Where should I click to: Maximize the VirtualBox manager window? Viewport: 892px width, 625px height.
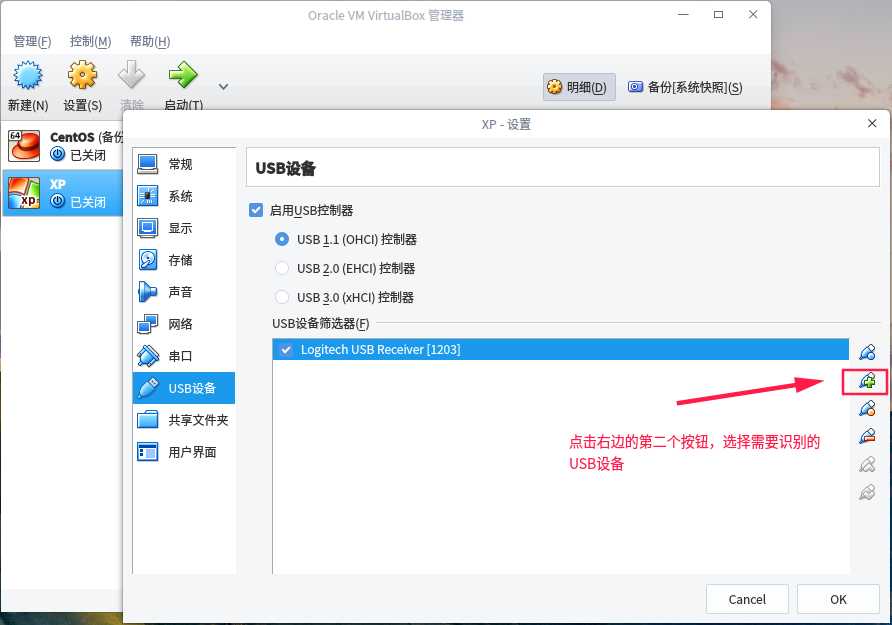tap(718, 15)
